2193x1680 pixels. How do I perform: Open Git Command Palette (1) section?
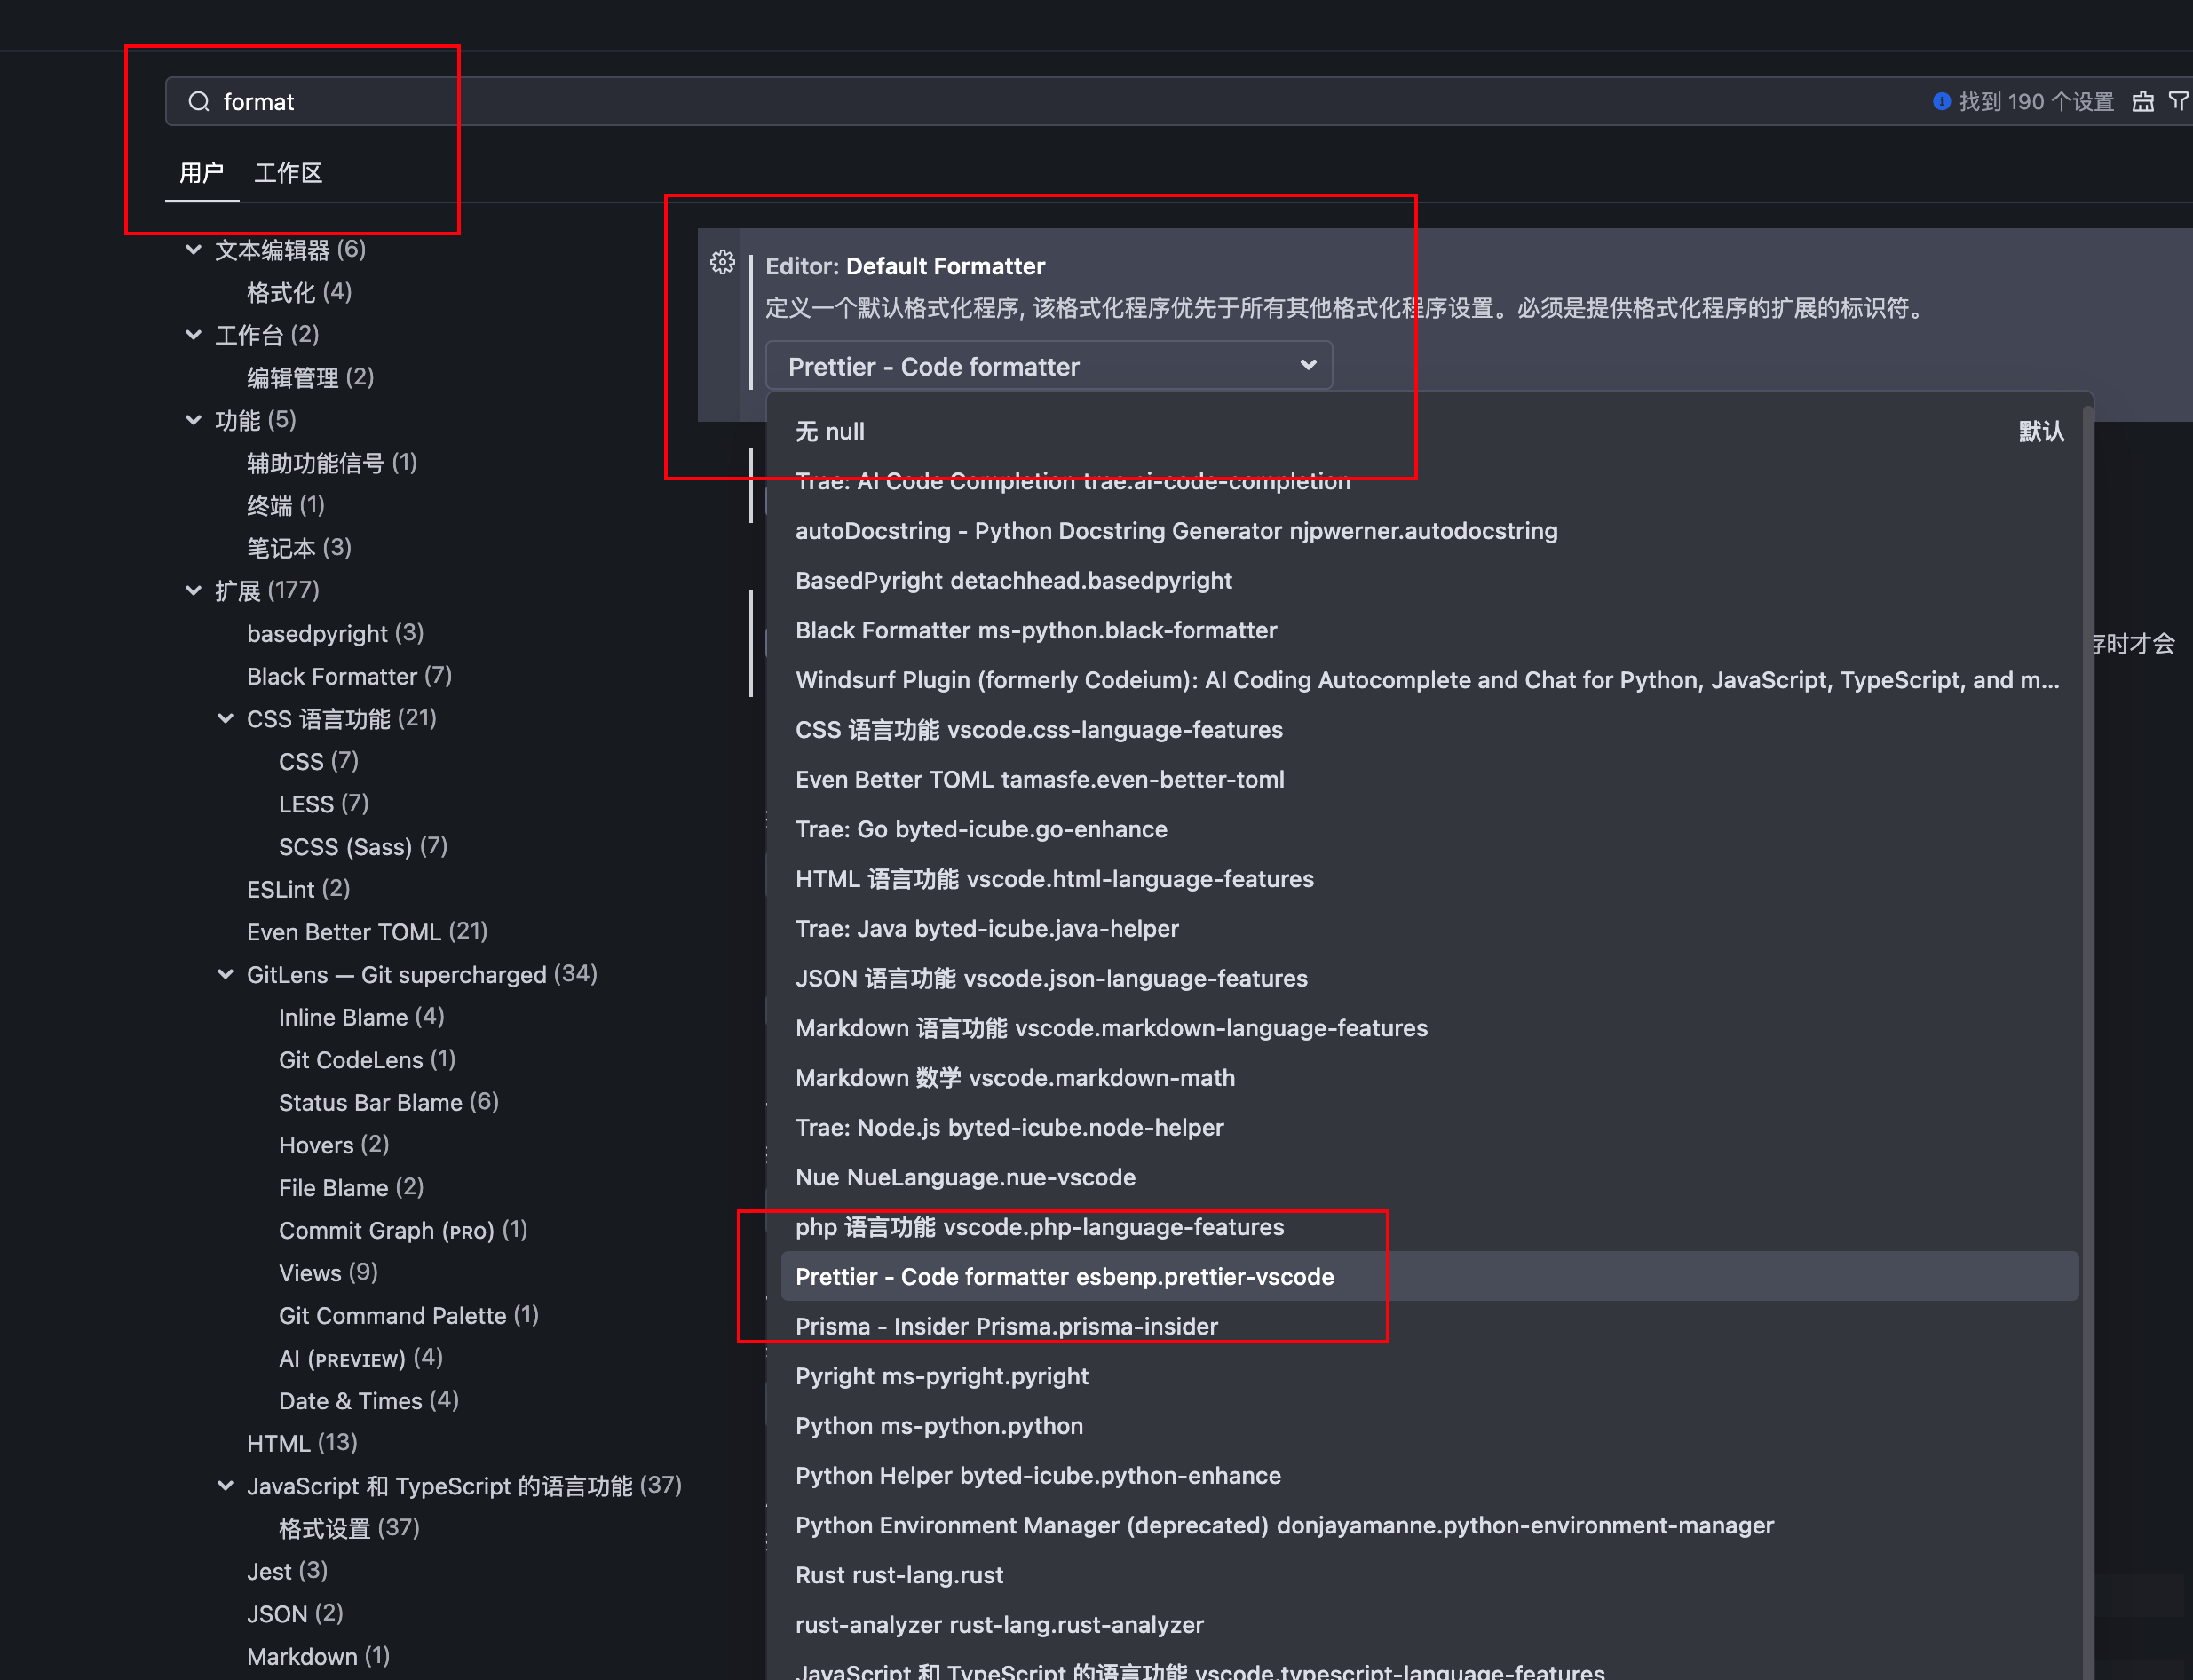408,1315
